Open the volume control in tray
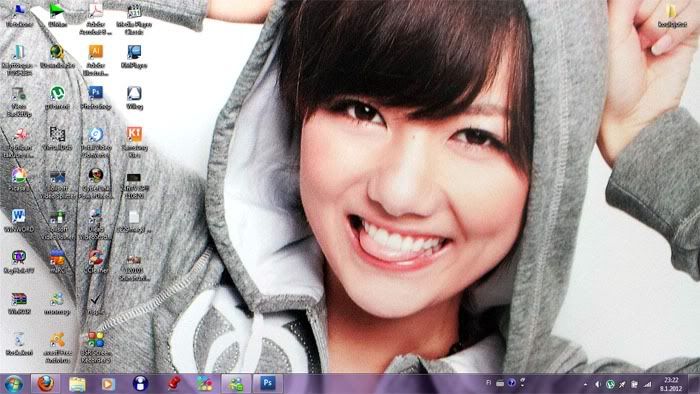The image size is (700, 394). click(597, 384)
